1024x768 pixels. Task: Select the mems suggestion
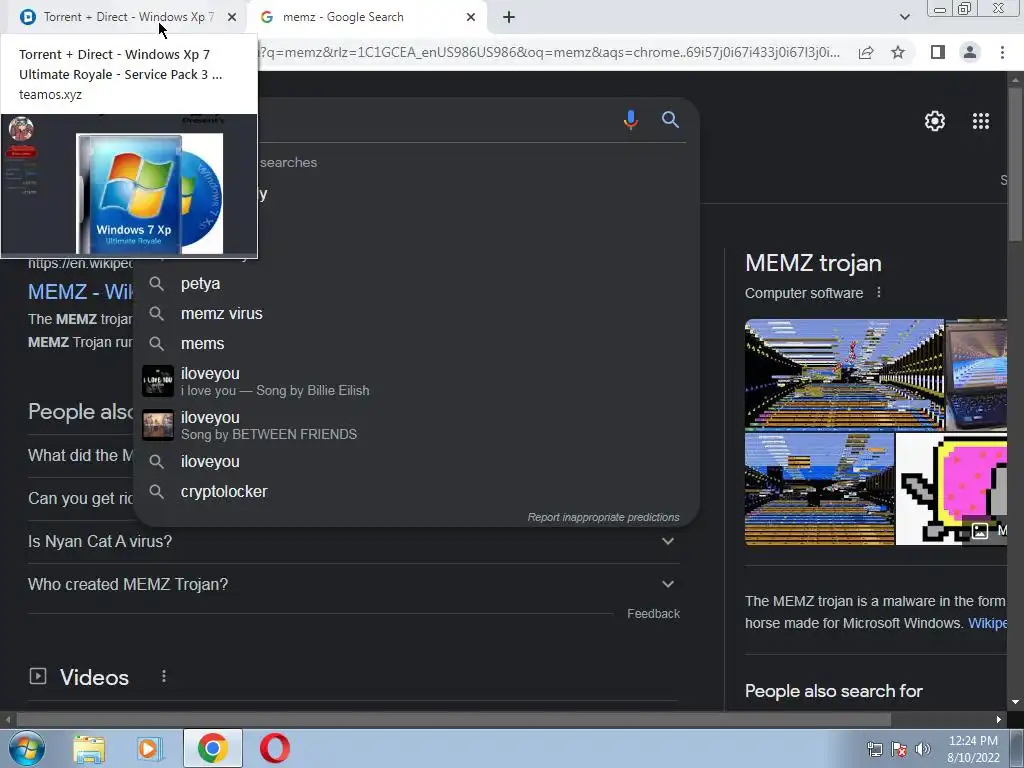(x=416, y=344)
